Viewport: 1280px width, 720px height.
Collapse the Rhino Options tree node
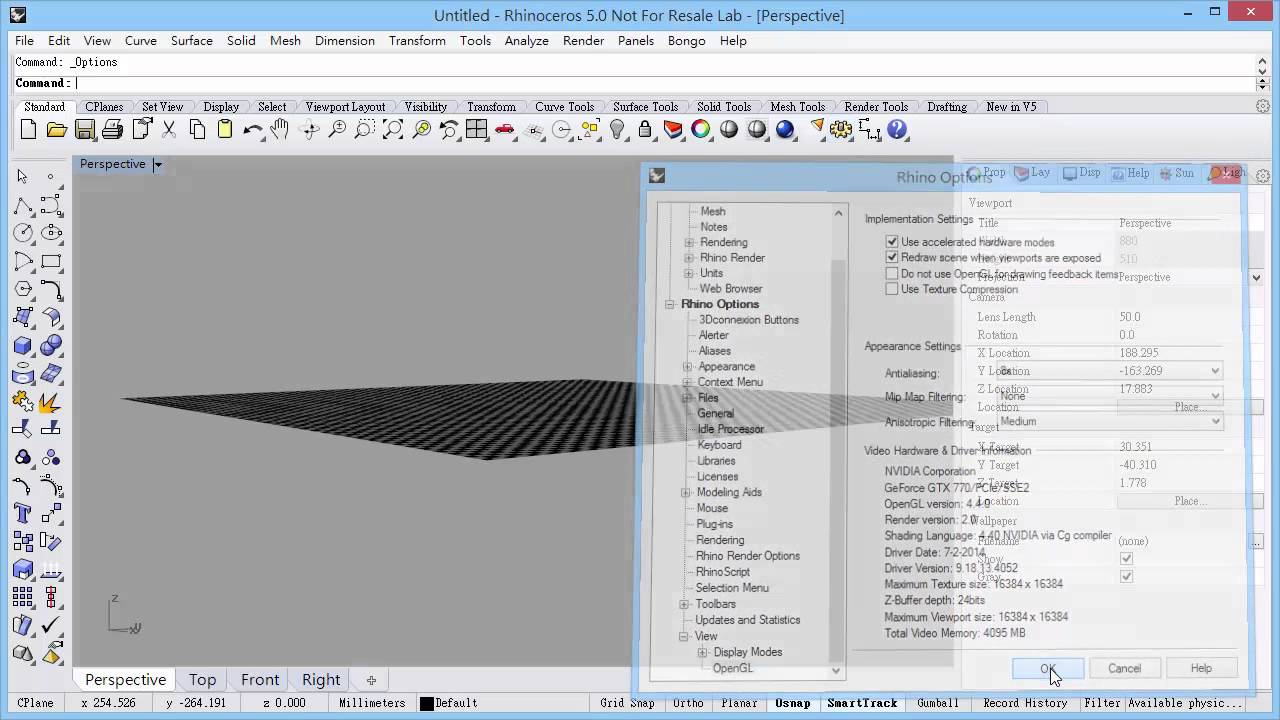click(670, 304)
